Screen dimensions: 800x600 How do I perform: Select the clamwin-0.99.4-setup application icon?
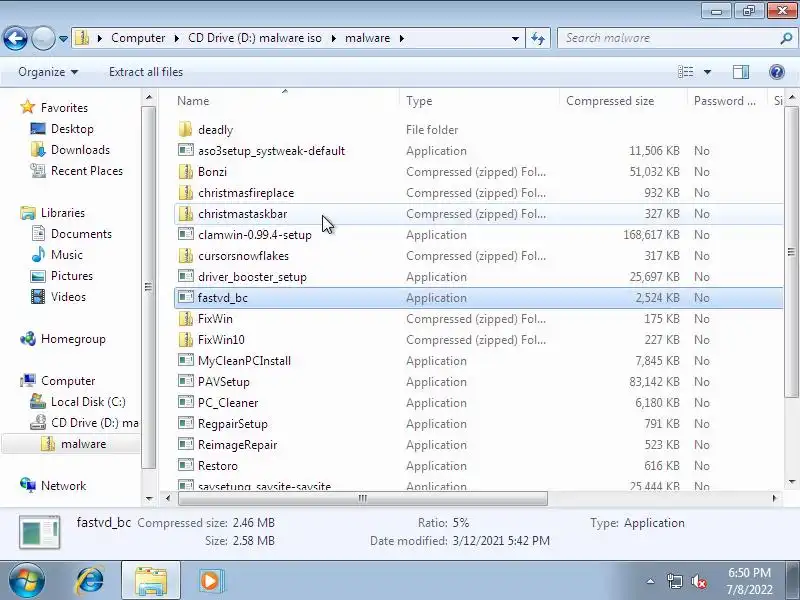point(186,235)
